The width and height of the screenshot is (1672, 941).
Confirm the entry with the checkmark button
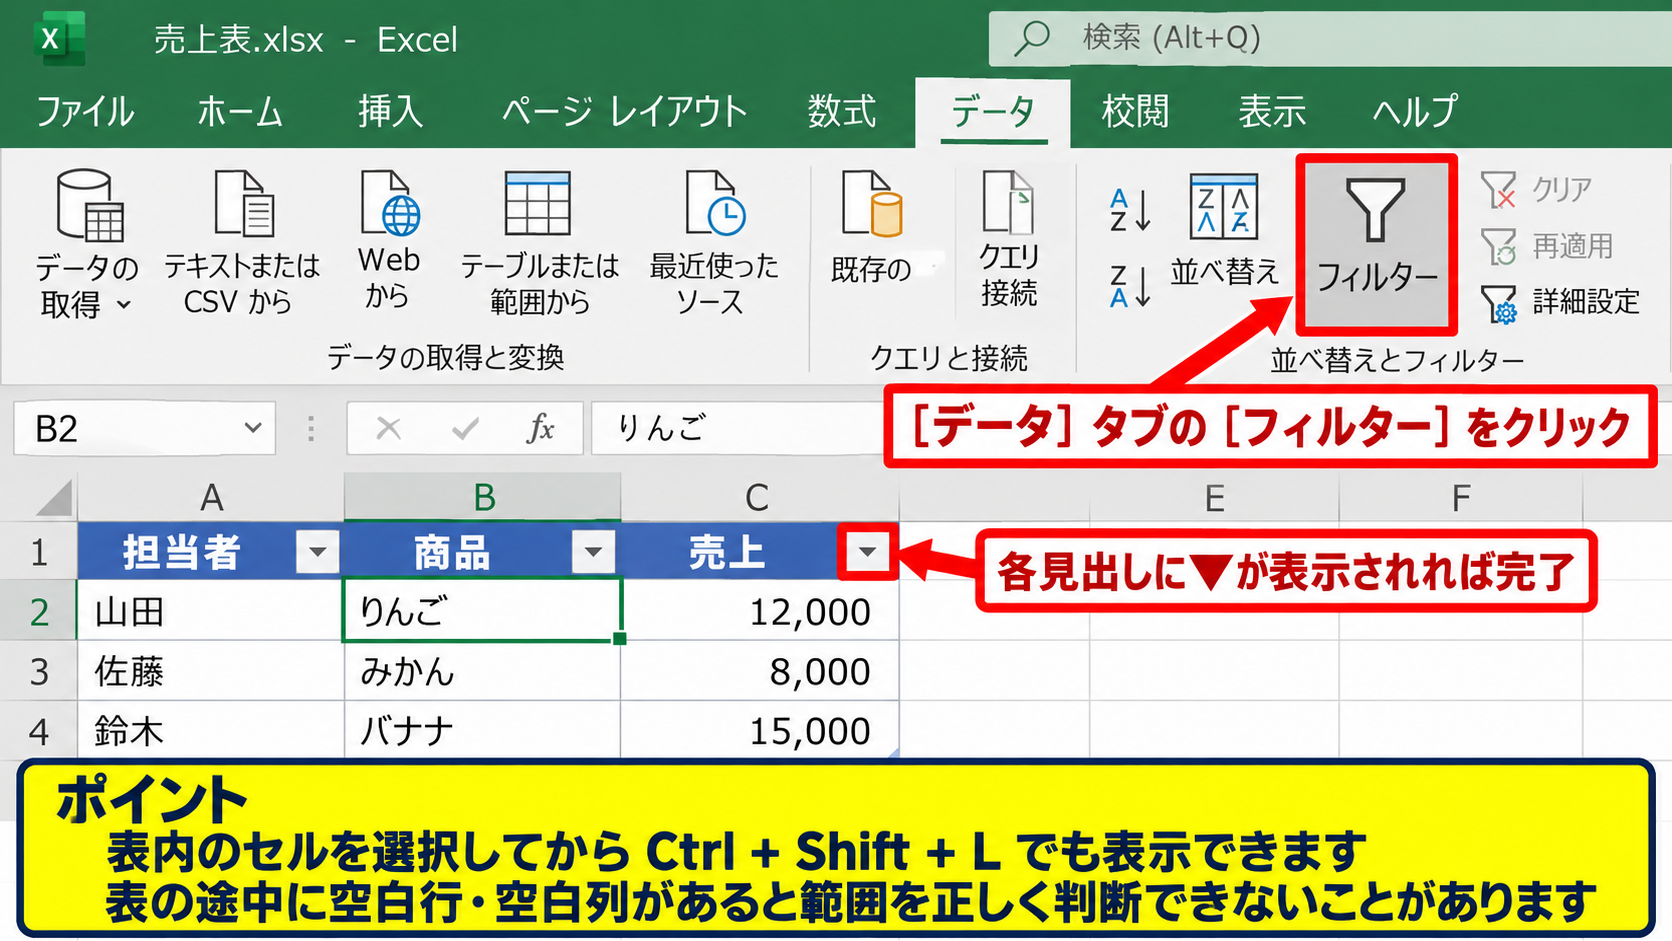465,429
